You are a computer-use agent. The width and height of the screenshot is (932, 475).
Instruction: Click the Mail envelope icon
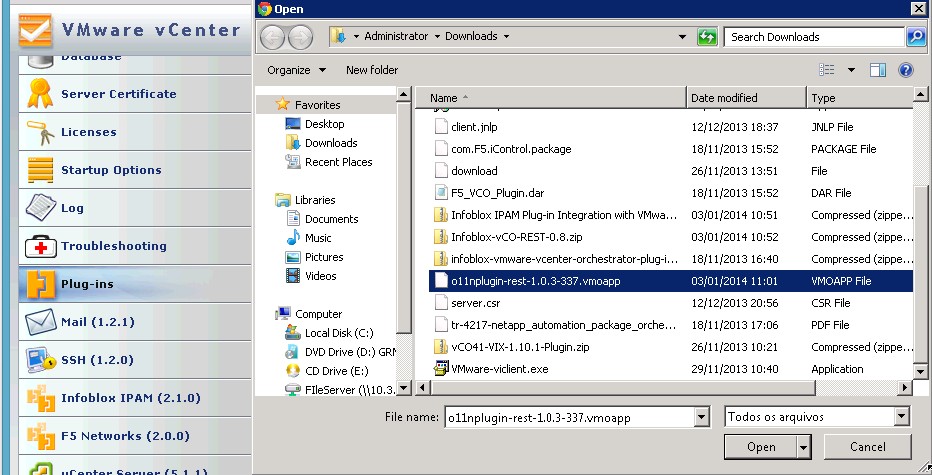pos(39,322)
